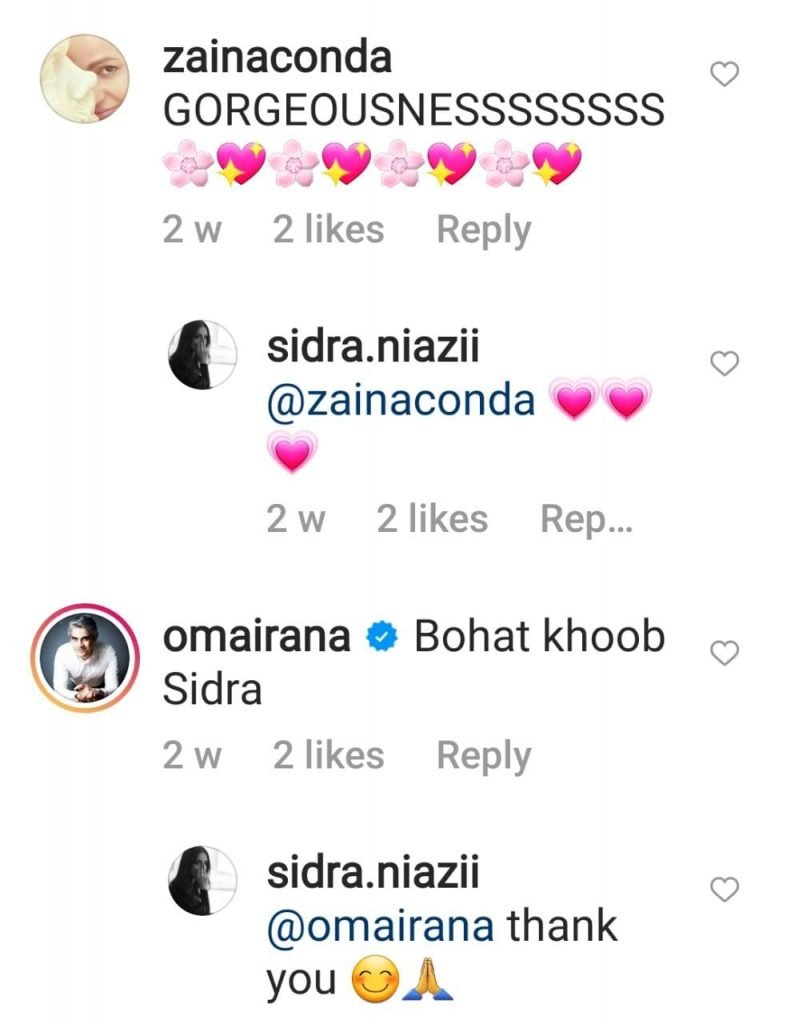Reply to omairana's Bohat khoob comment
Viewport: 795px width, 1024px height.
pos(483,756)
